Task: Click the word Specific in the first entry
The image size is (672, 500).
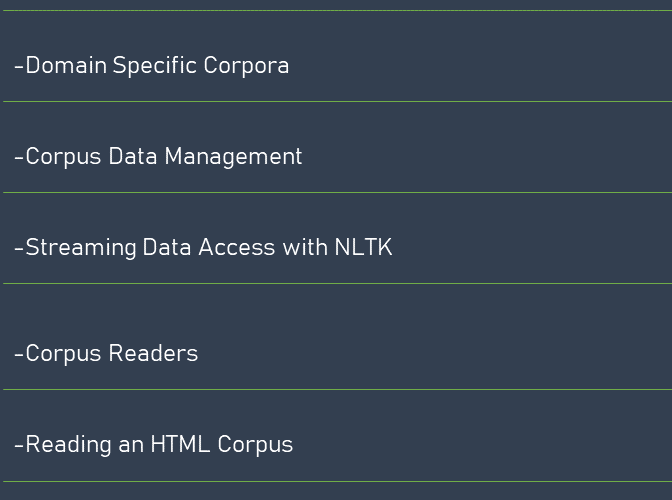Action: tap(154, 66)
